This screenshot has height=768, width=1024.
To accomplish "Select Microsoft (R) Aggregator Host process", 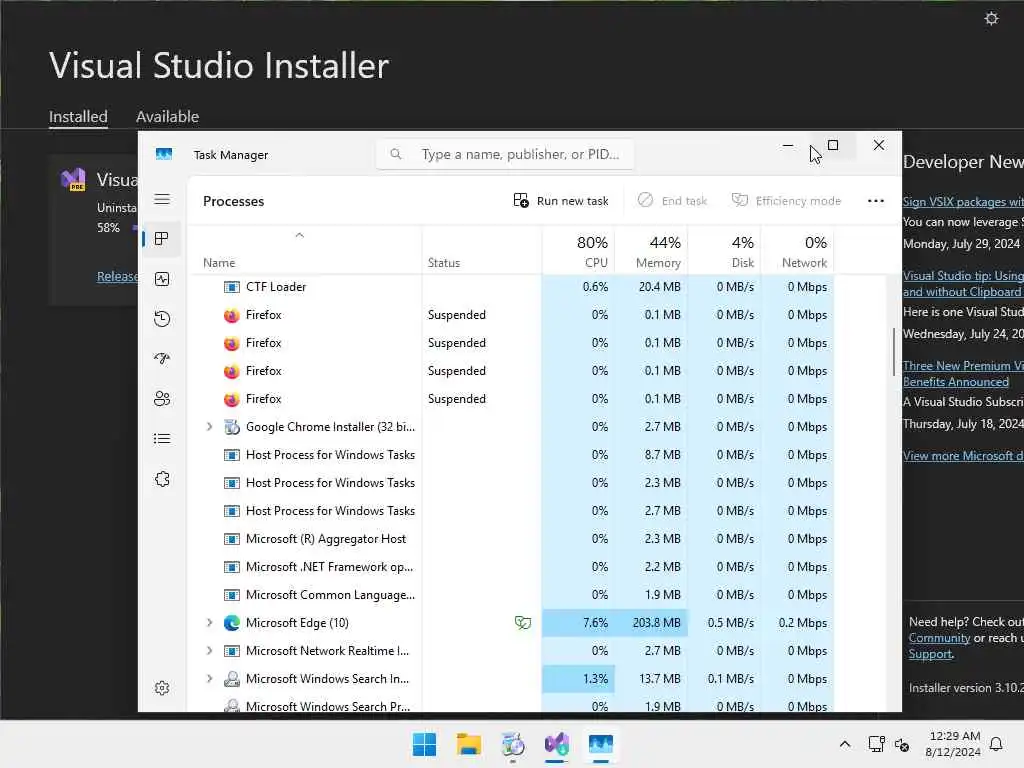I will point(511,539).
